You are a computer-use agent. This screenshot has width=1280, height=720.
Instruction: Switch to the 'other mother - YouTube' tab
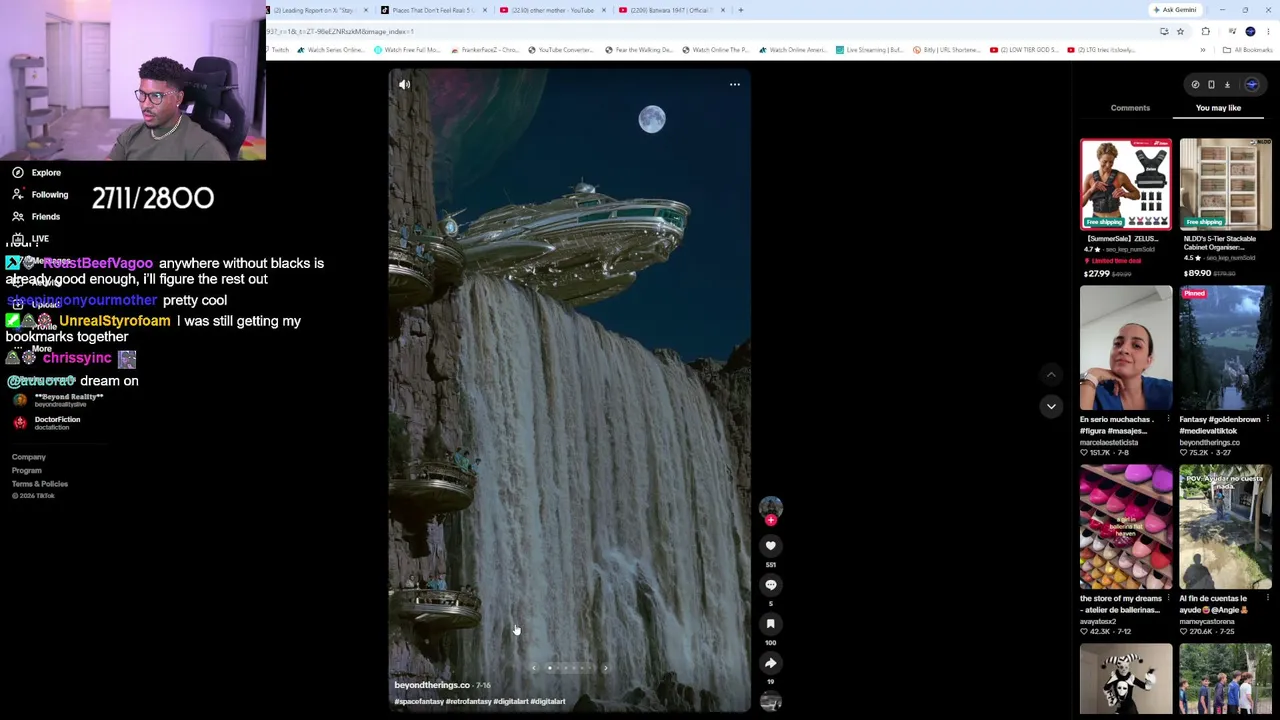click(552, 10)
